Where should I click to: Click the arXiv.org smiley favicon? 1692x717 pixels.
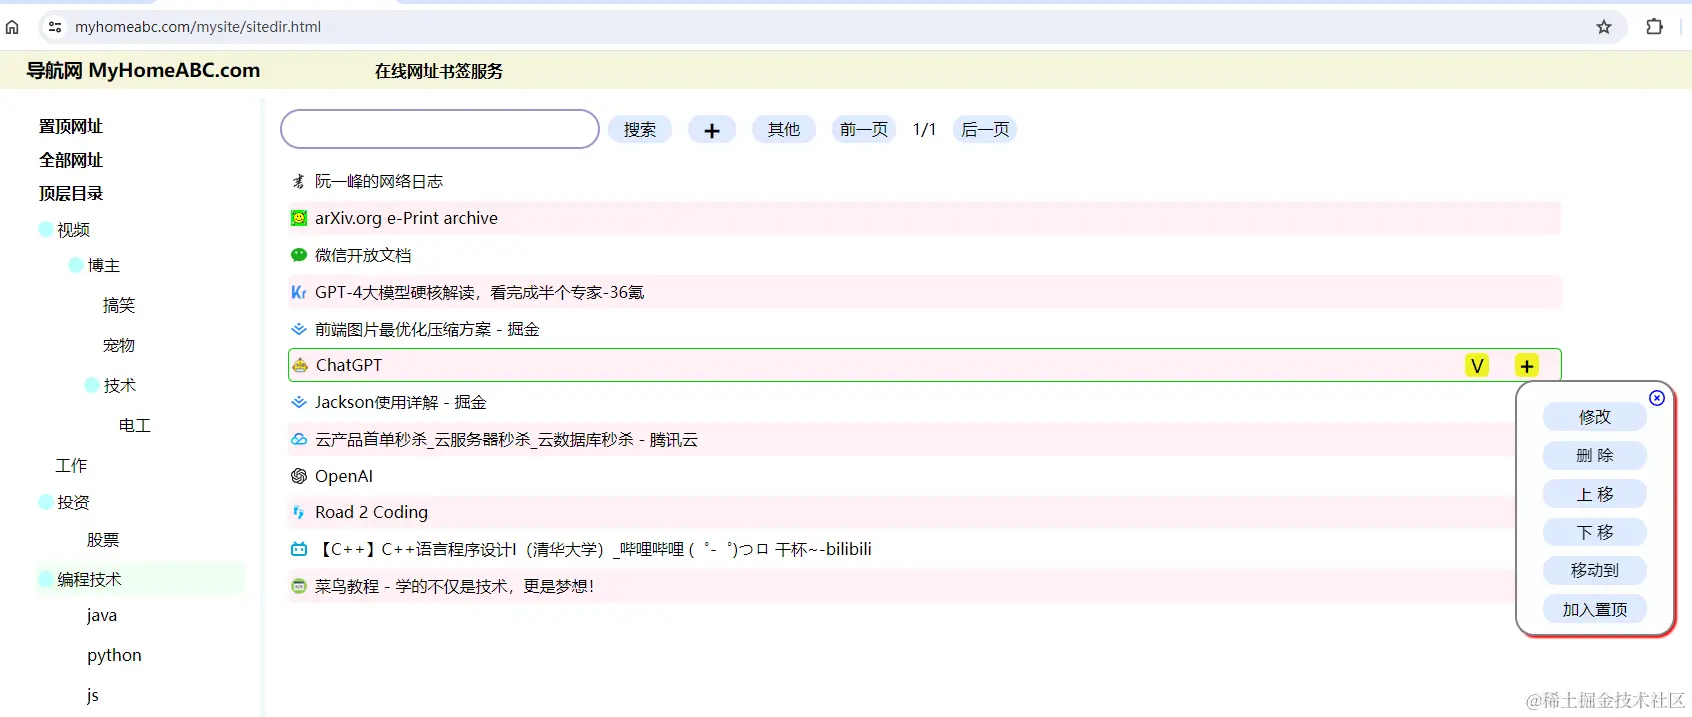tap(298, 218)
